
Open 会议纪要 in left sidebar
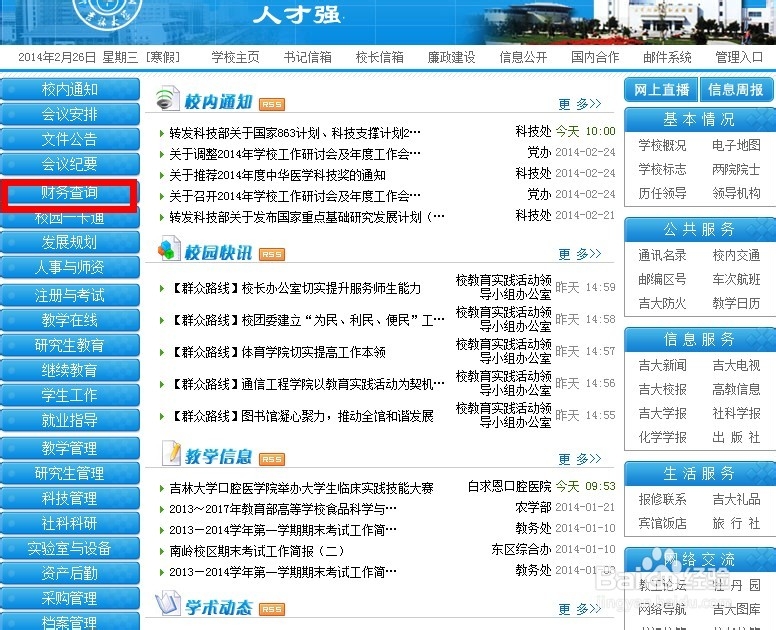(x=70, y=164)
